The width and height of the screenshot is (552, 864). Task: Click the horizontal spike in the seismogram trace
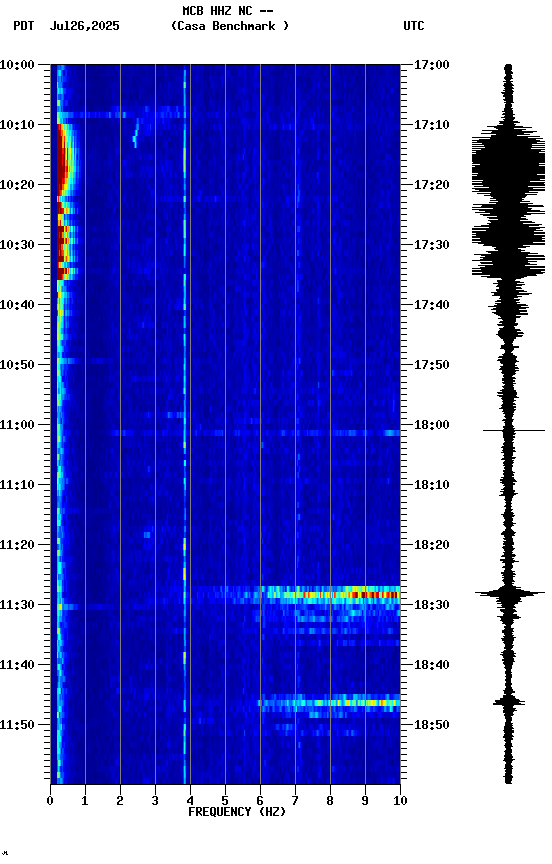pos(513,430)
